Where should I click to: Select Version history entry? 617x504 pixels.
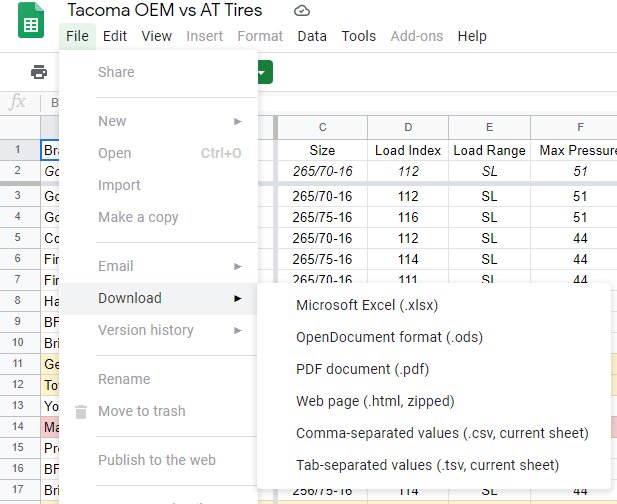coord(158,330)
